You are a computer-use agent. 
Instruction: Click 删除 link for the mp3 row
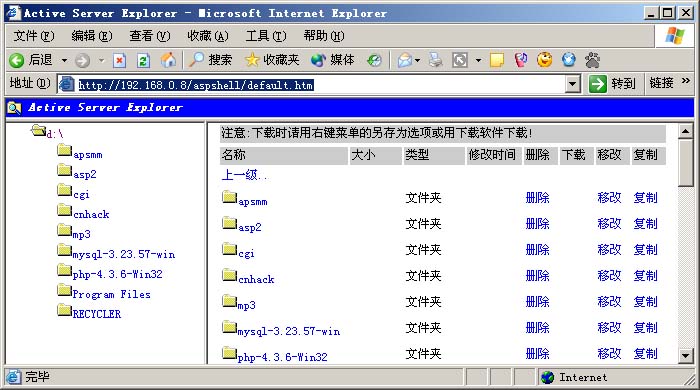point(537,302)
